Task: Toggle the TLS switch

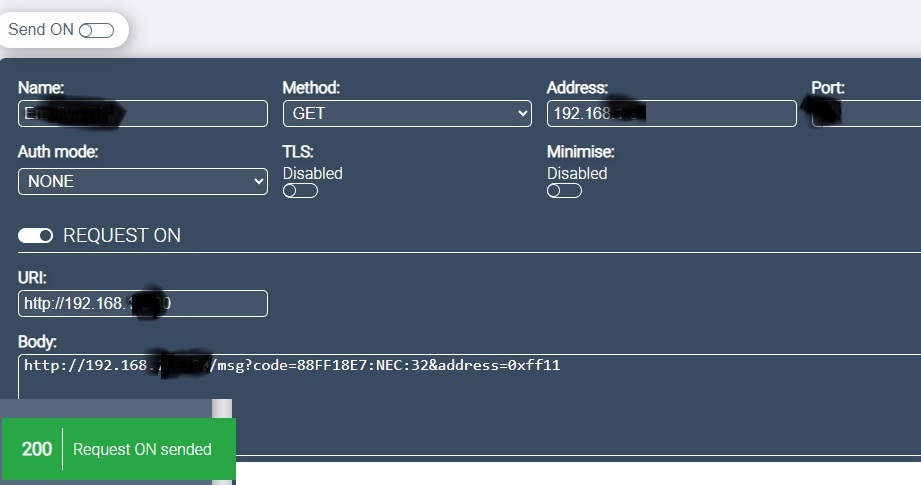Action: [300, 191]
